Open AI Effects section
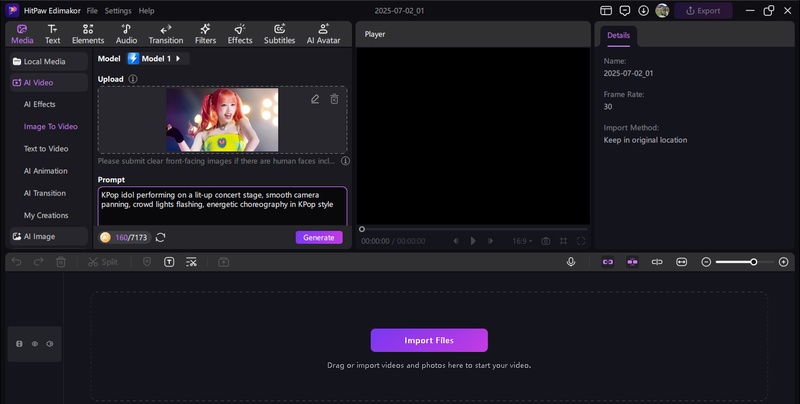 (x=39, y=104)
